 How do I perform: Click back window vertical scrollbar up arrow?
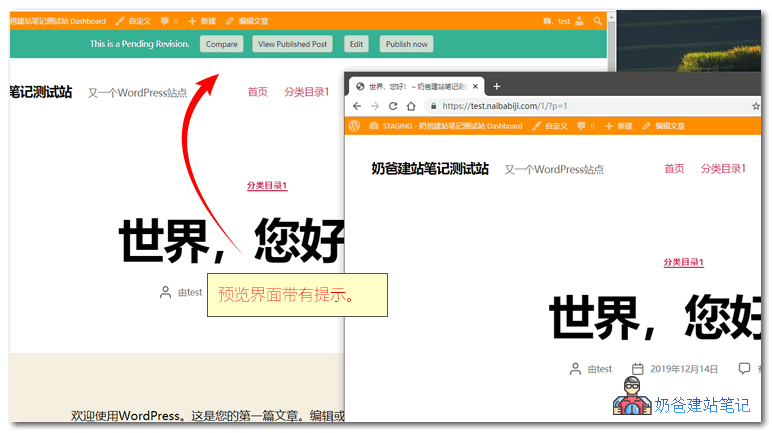click(611, 17)
